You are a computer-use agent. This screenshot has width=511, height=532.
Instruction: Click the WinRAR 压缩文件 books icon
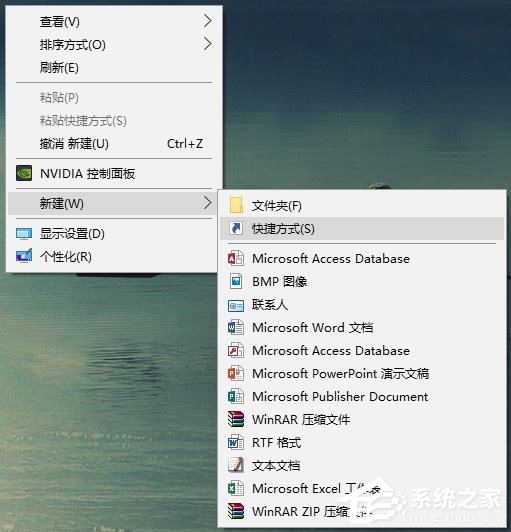pyautogui.click(x=236, y=419)
